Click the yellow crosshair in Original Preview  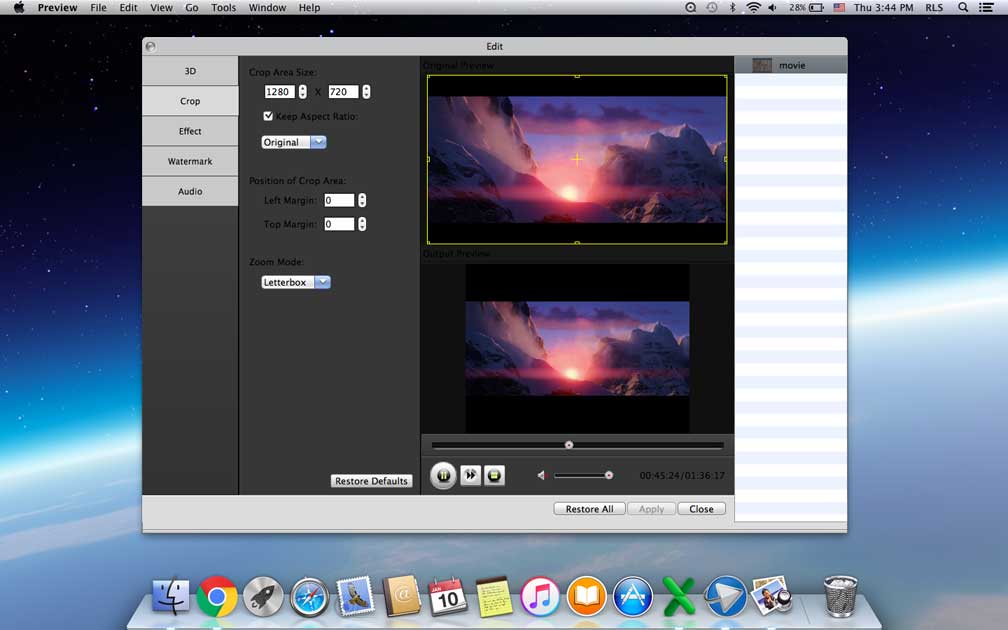tap(577, 159)
